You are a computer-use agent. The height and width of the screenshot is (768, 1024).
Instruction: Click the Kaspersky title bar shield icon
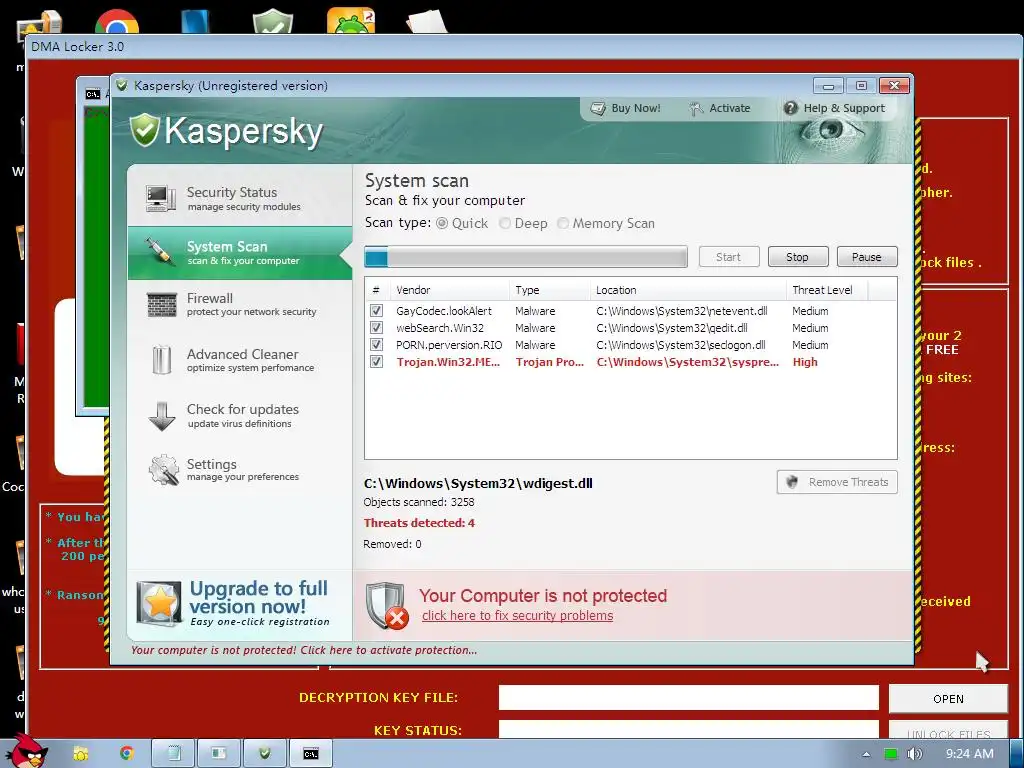pyautogui.click(x=121, y=86)
